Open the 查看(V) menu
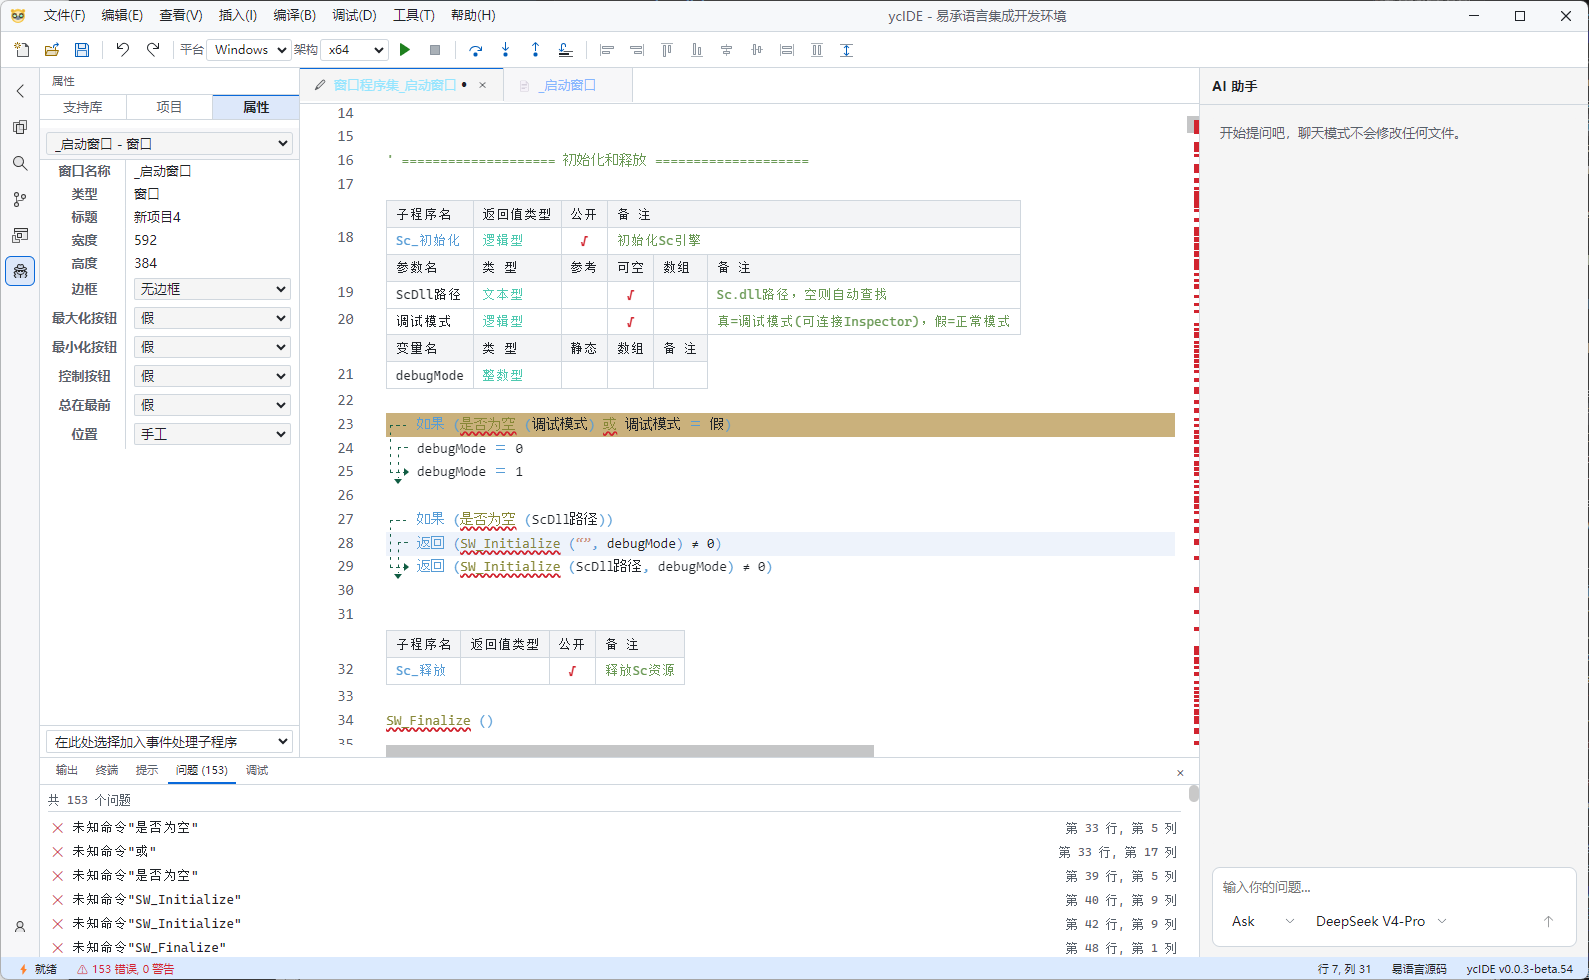Screen dimensions: 1589x980 pyautogui.click(x=181, y=15)
